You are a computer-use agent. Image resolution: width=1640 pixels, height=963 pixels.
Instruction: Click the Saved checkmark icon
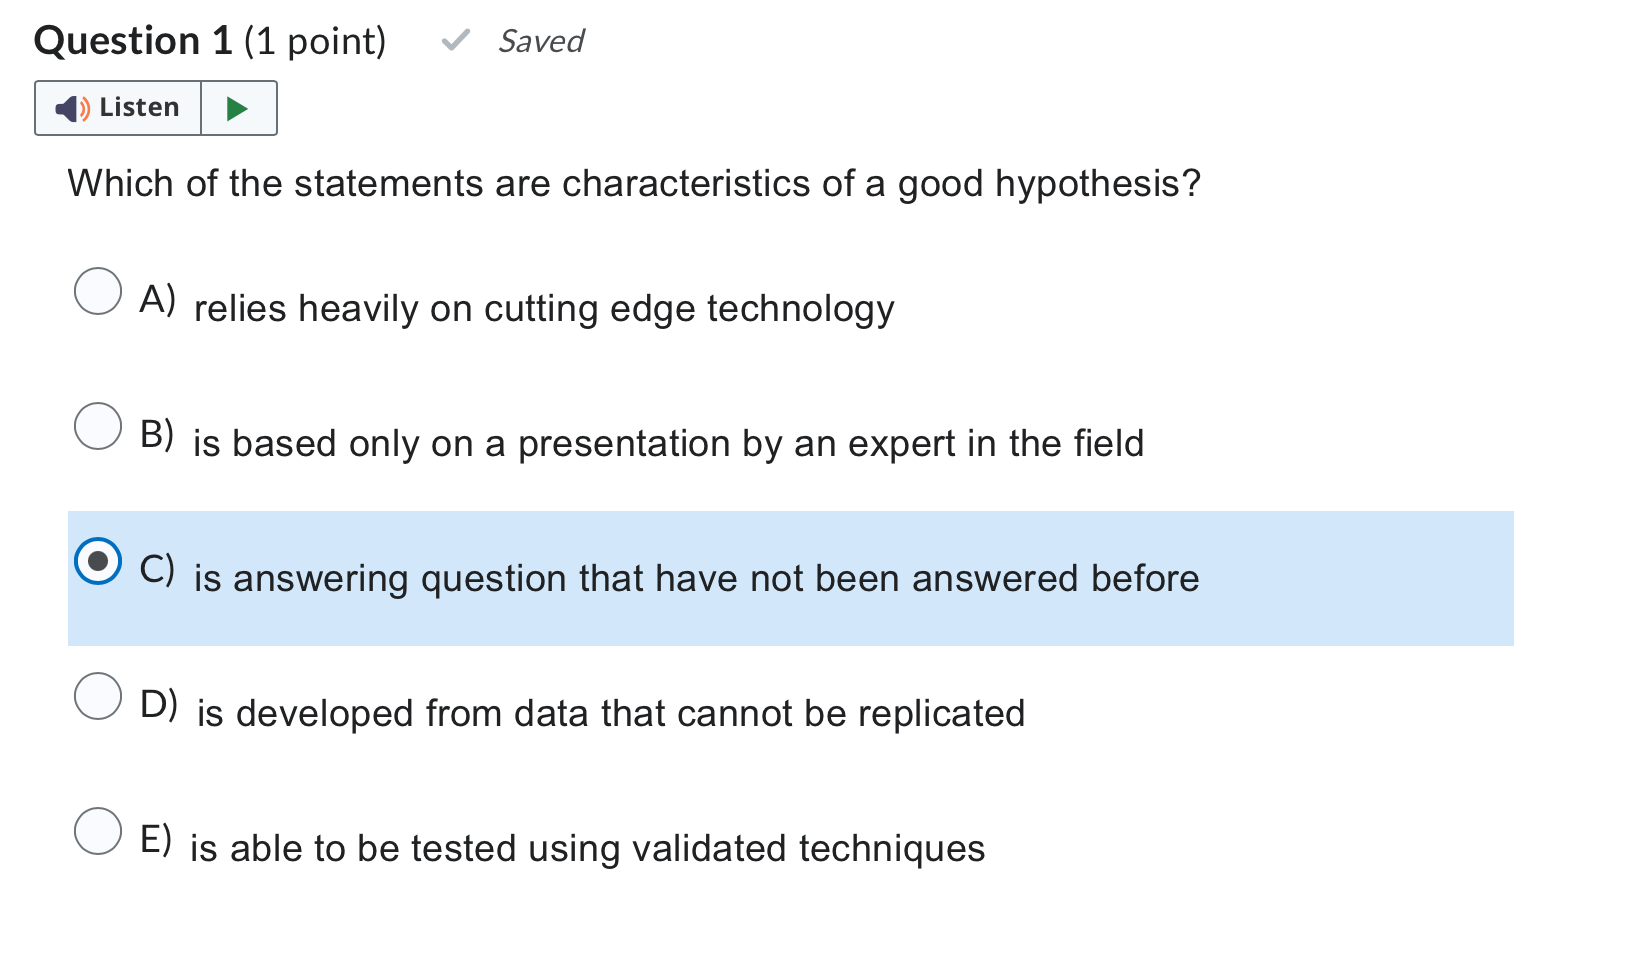tap(456, 41)
